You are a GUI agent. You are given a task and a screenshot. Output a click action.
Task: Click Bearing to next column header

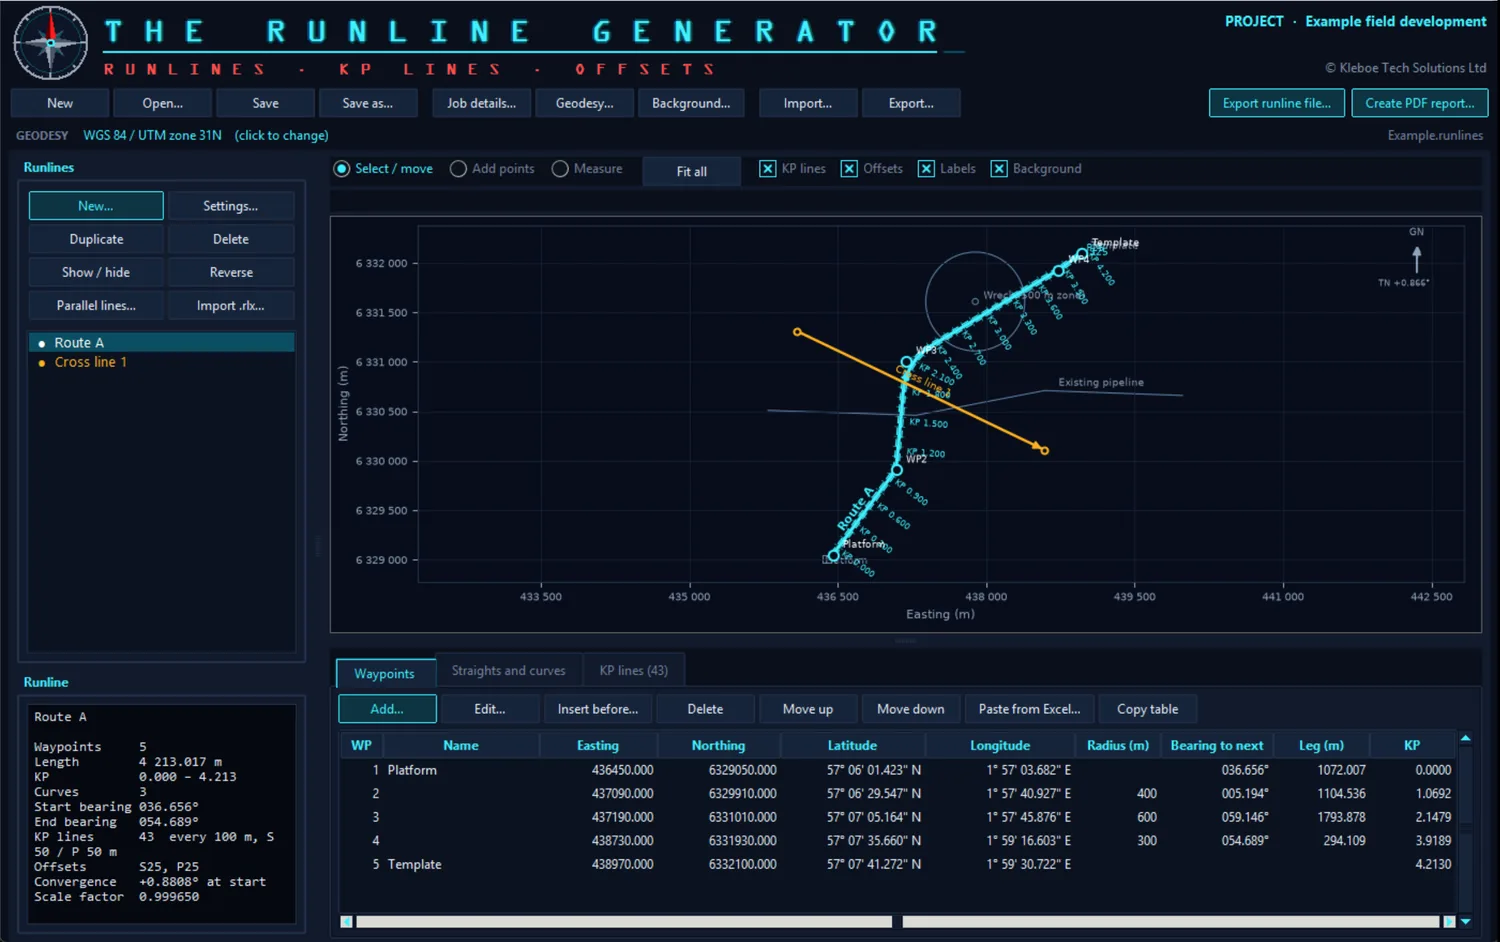(1217, 745)
